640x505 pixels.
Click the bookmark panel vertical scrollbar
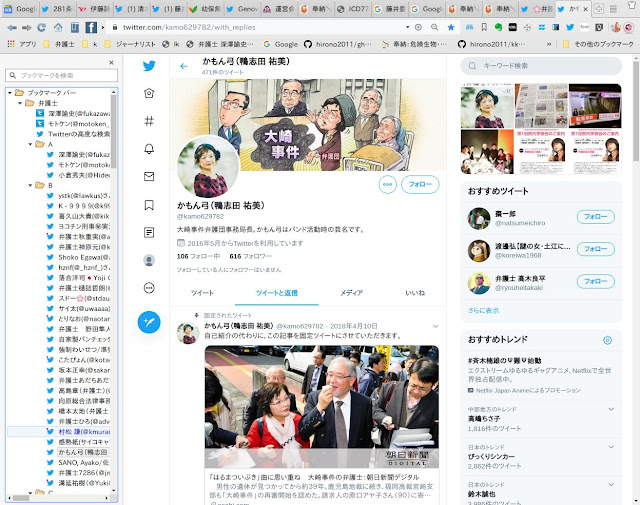point(113,131)
